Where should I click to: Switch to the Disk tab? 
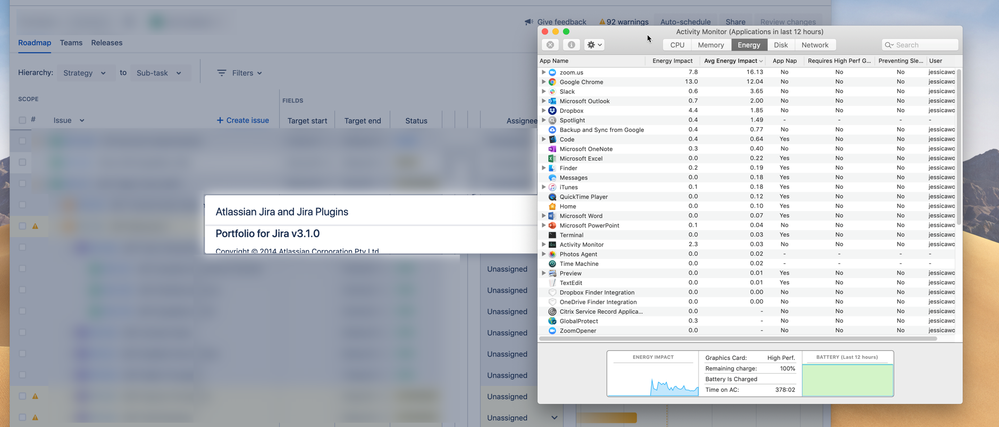781,45
